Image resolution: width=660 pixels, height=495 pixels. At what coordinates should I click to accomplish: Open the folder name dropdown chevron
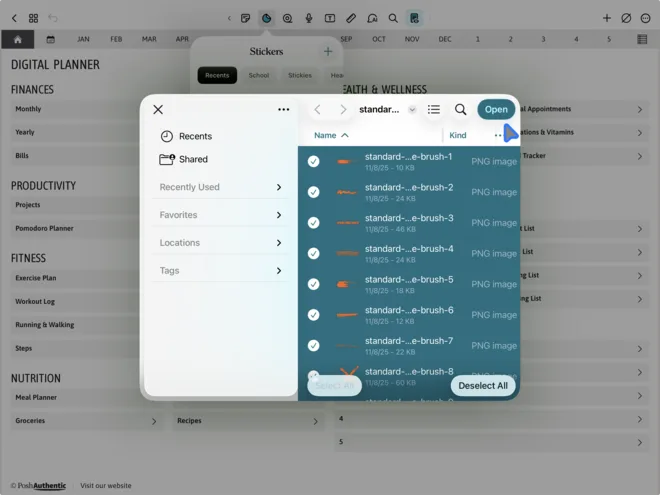(412, 110)
